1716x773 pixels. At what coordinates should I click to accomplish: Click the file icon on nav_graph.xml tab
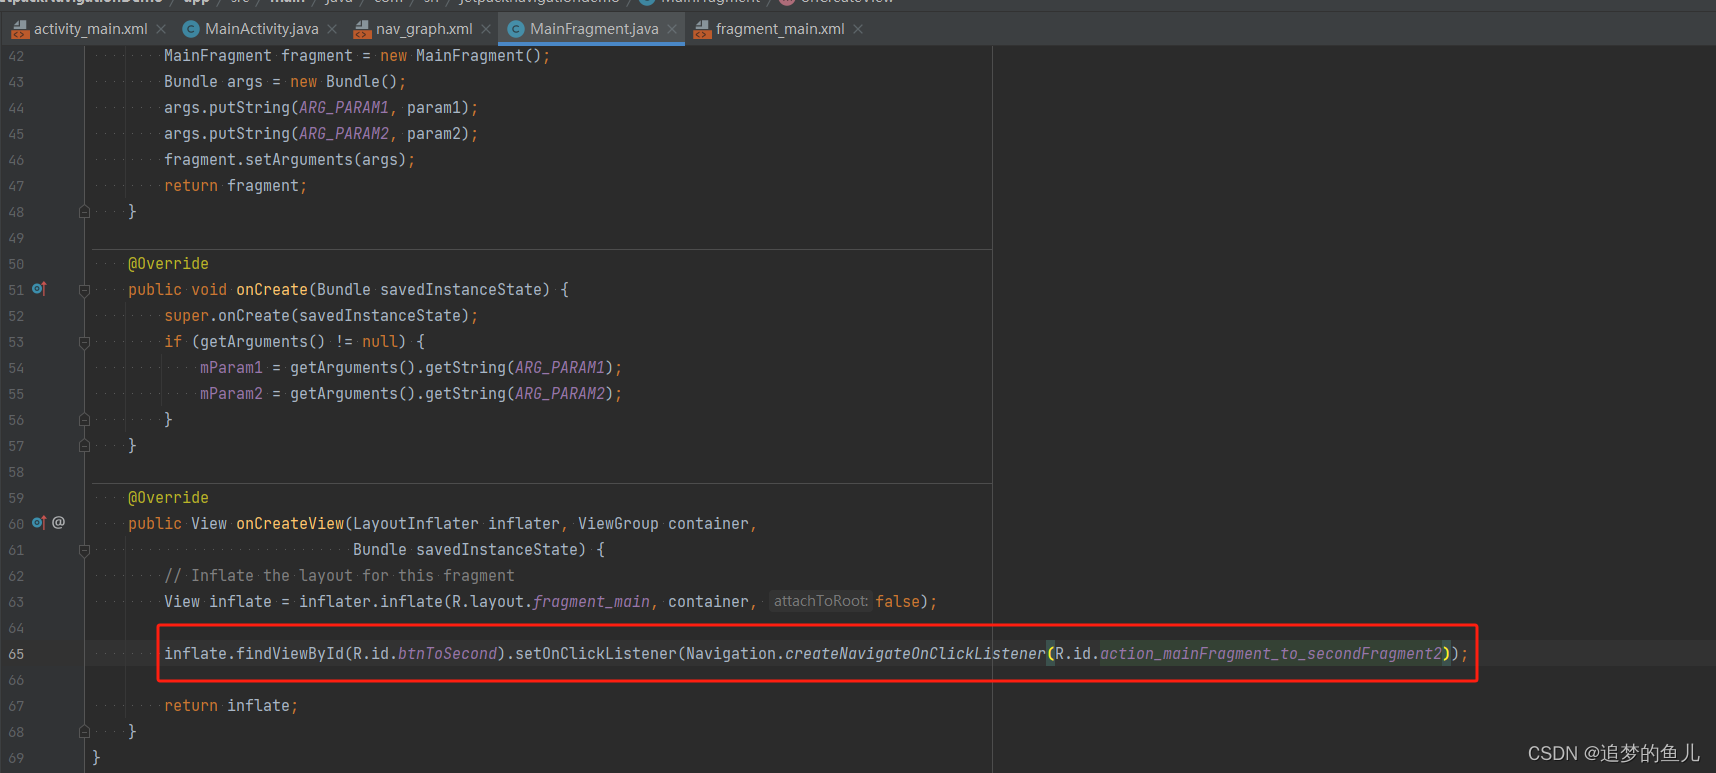click(x=362, y=29)
